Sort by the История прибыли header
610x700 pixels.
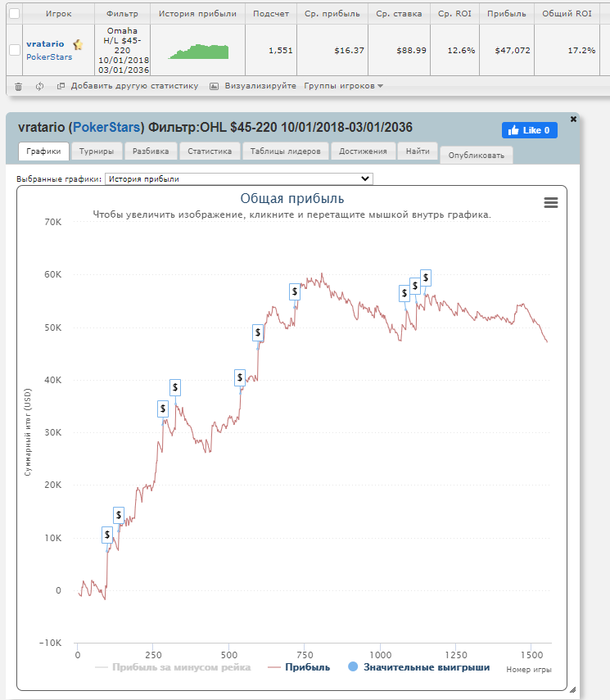(x=198, y=13)
